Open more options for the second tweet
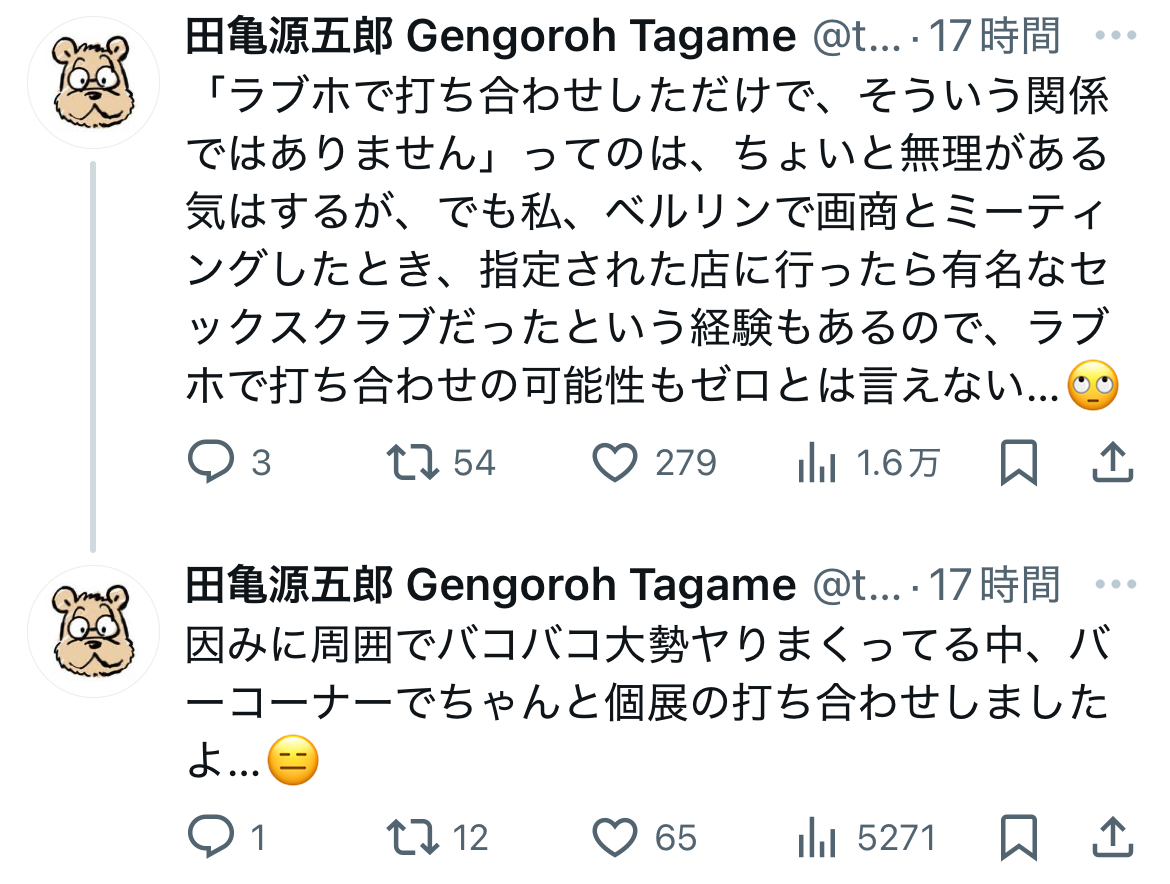This screenshot has height=884, width=1170. click(x=1116, y=584)
